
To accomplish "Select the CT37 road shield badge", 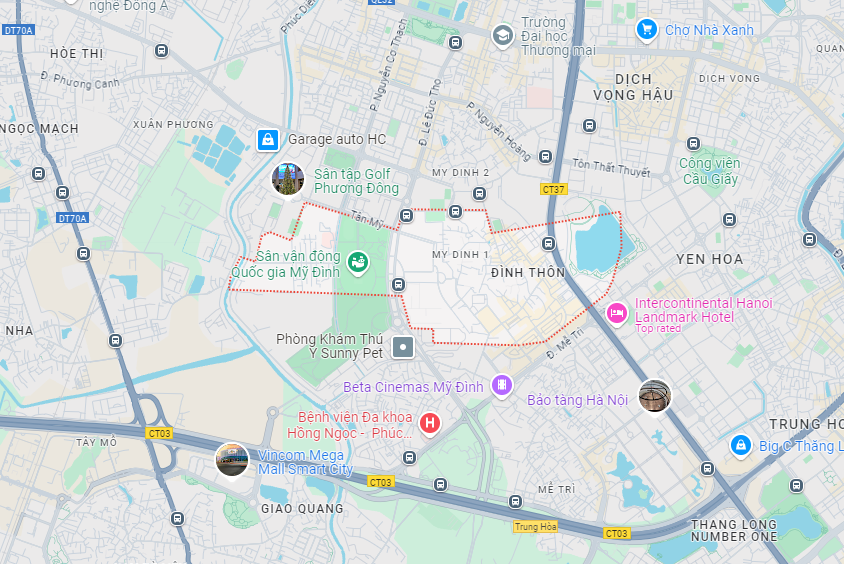I will pyautogui.click(x=553, y=189).
